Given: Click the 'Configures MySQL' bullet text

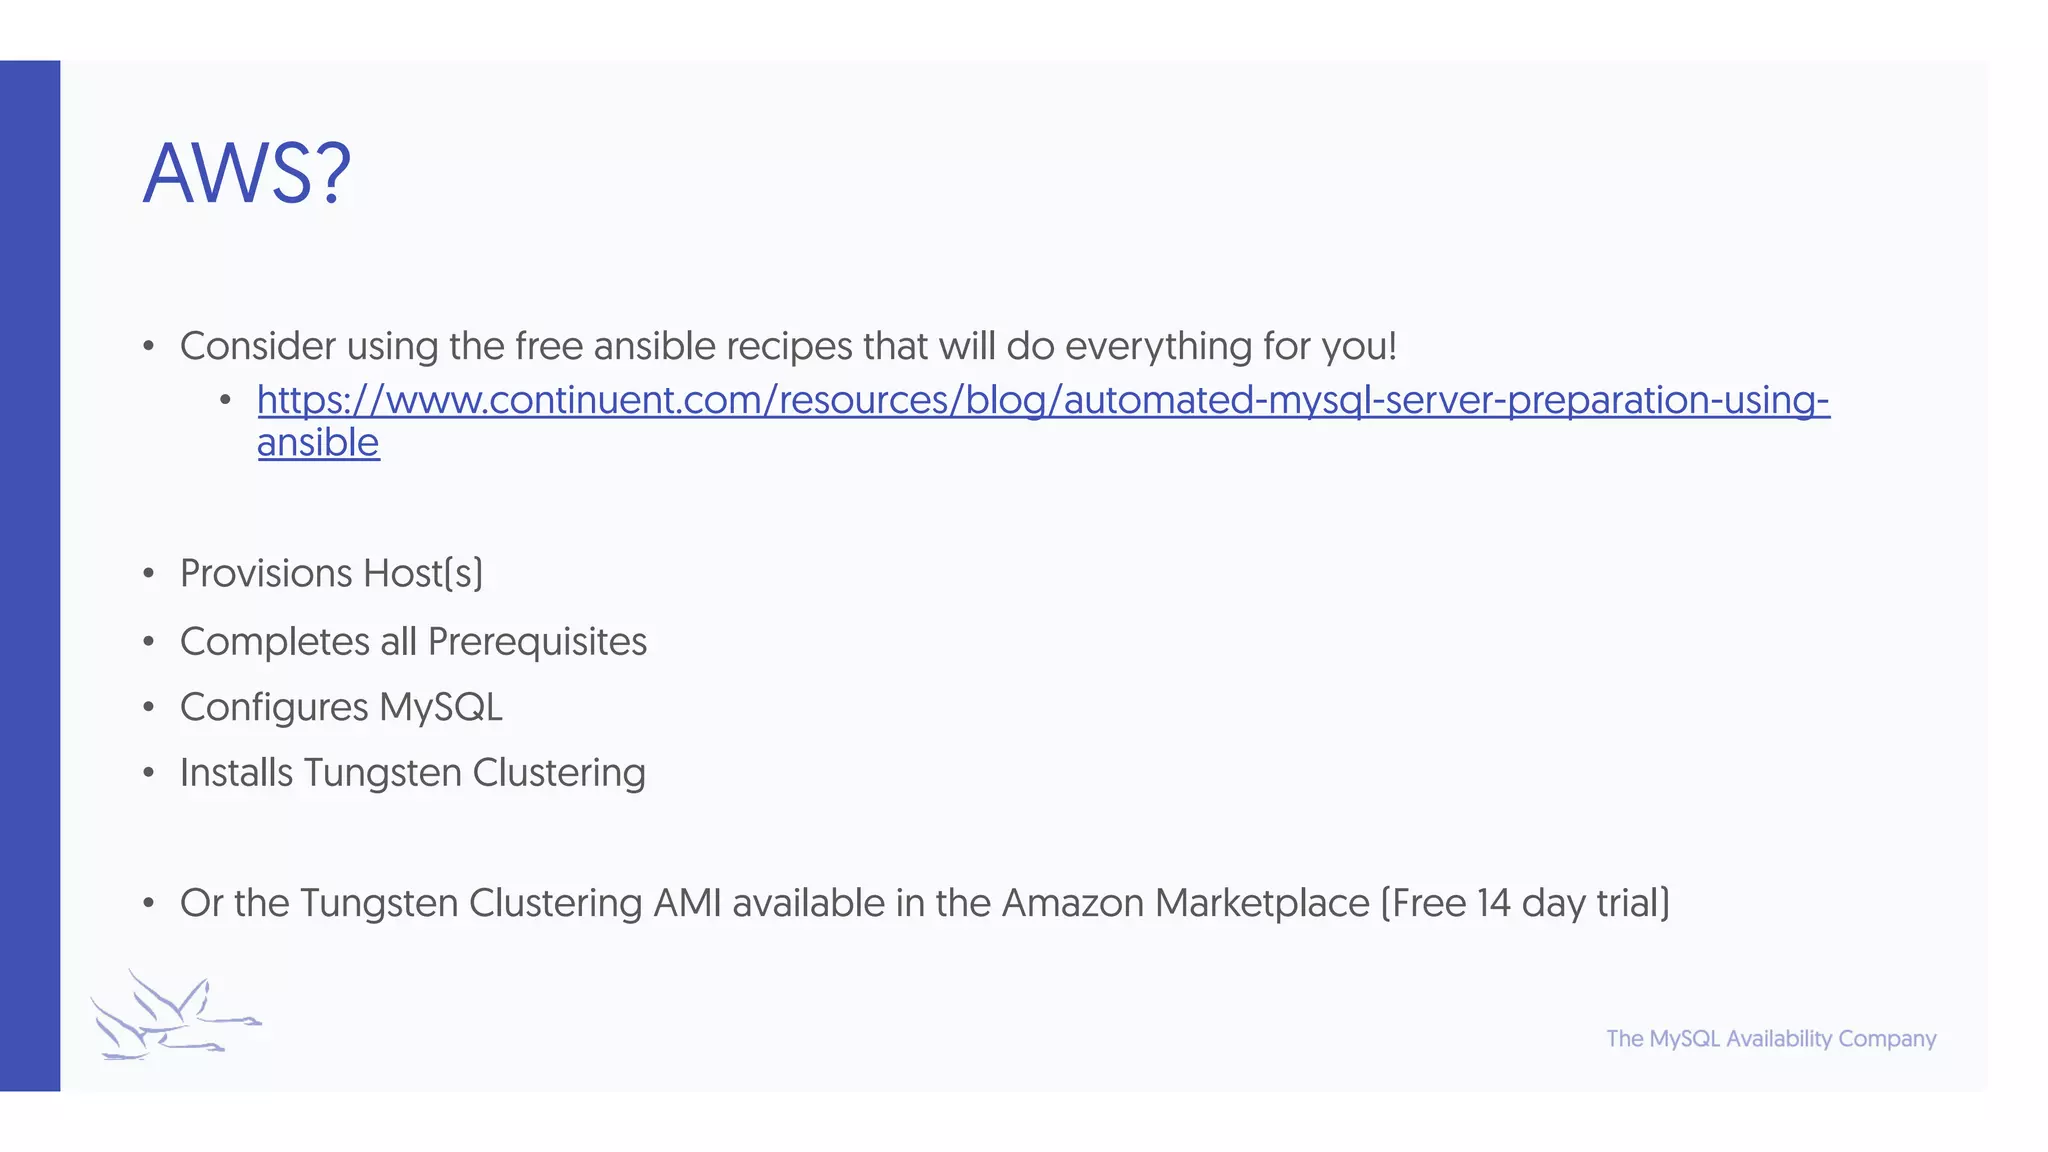Looking at the screenshot, I should point(341,708).
